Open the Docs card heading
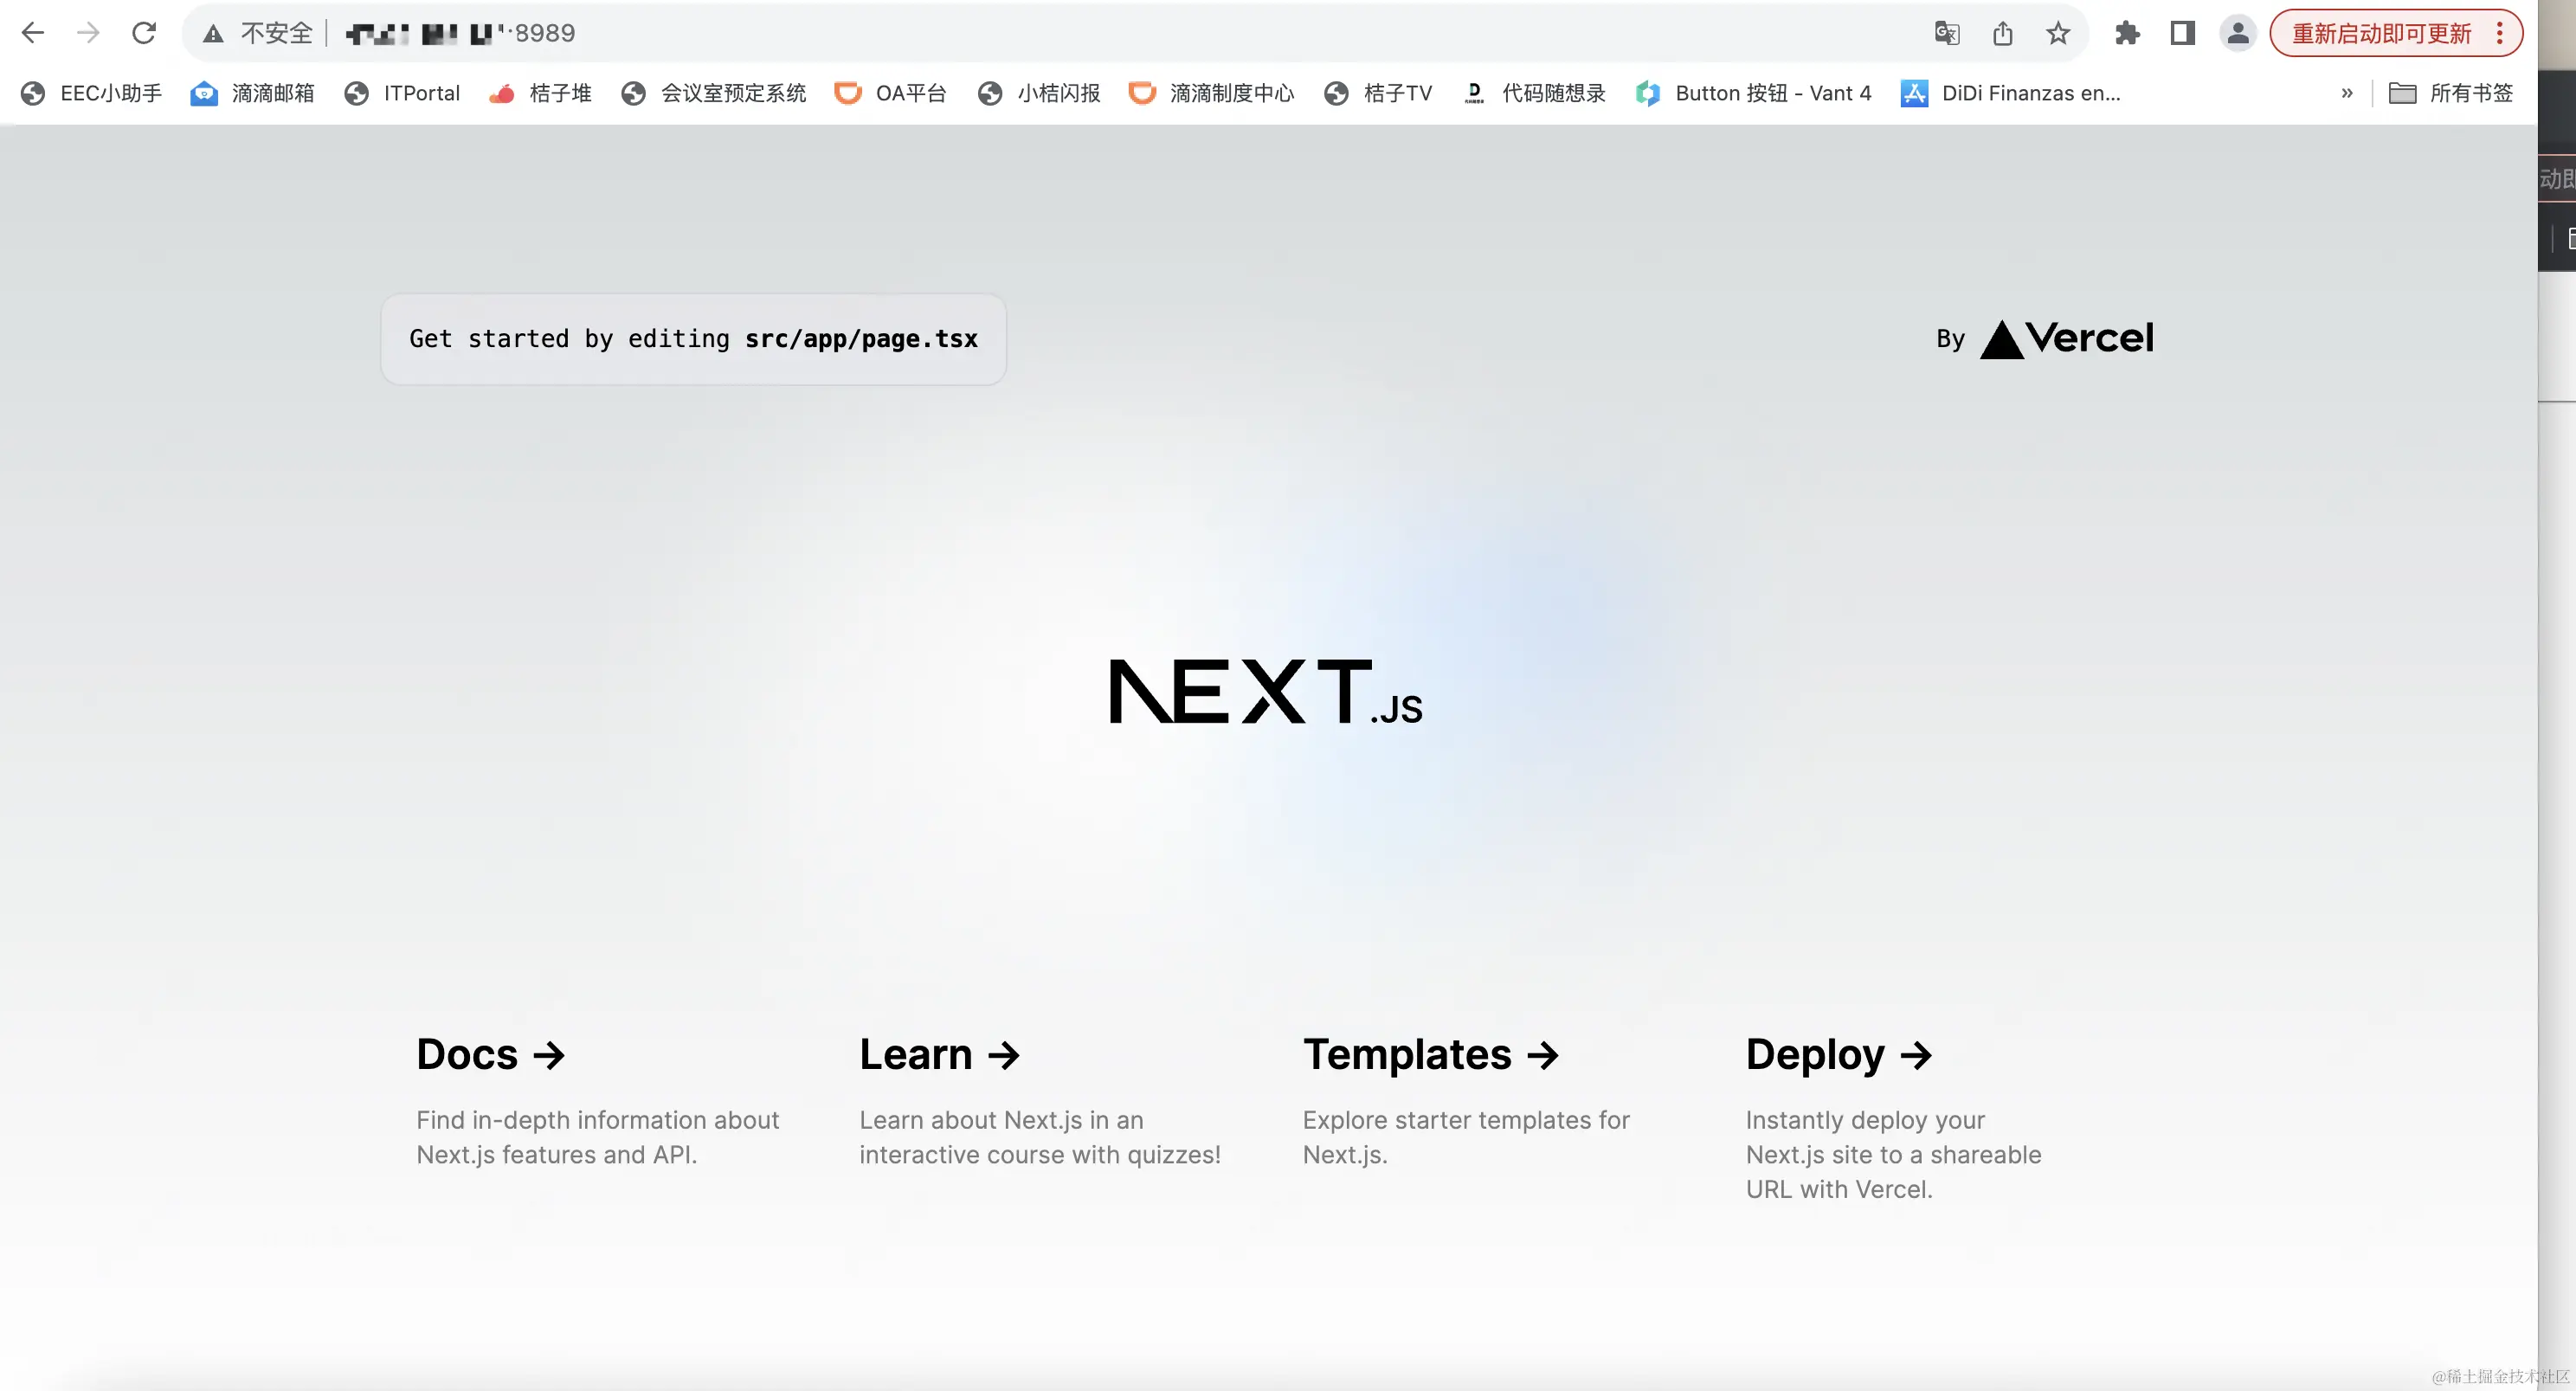The image size is (2576, 1391). pos(491,1054)
